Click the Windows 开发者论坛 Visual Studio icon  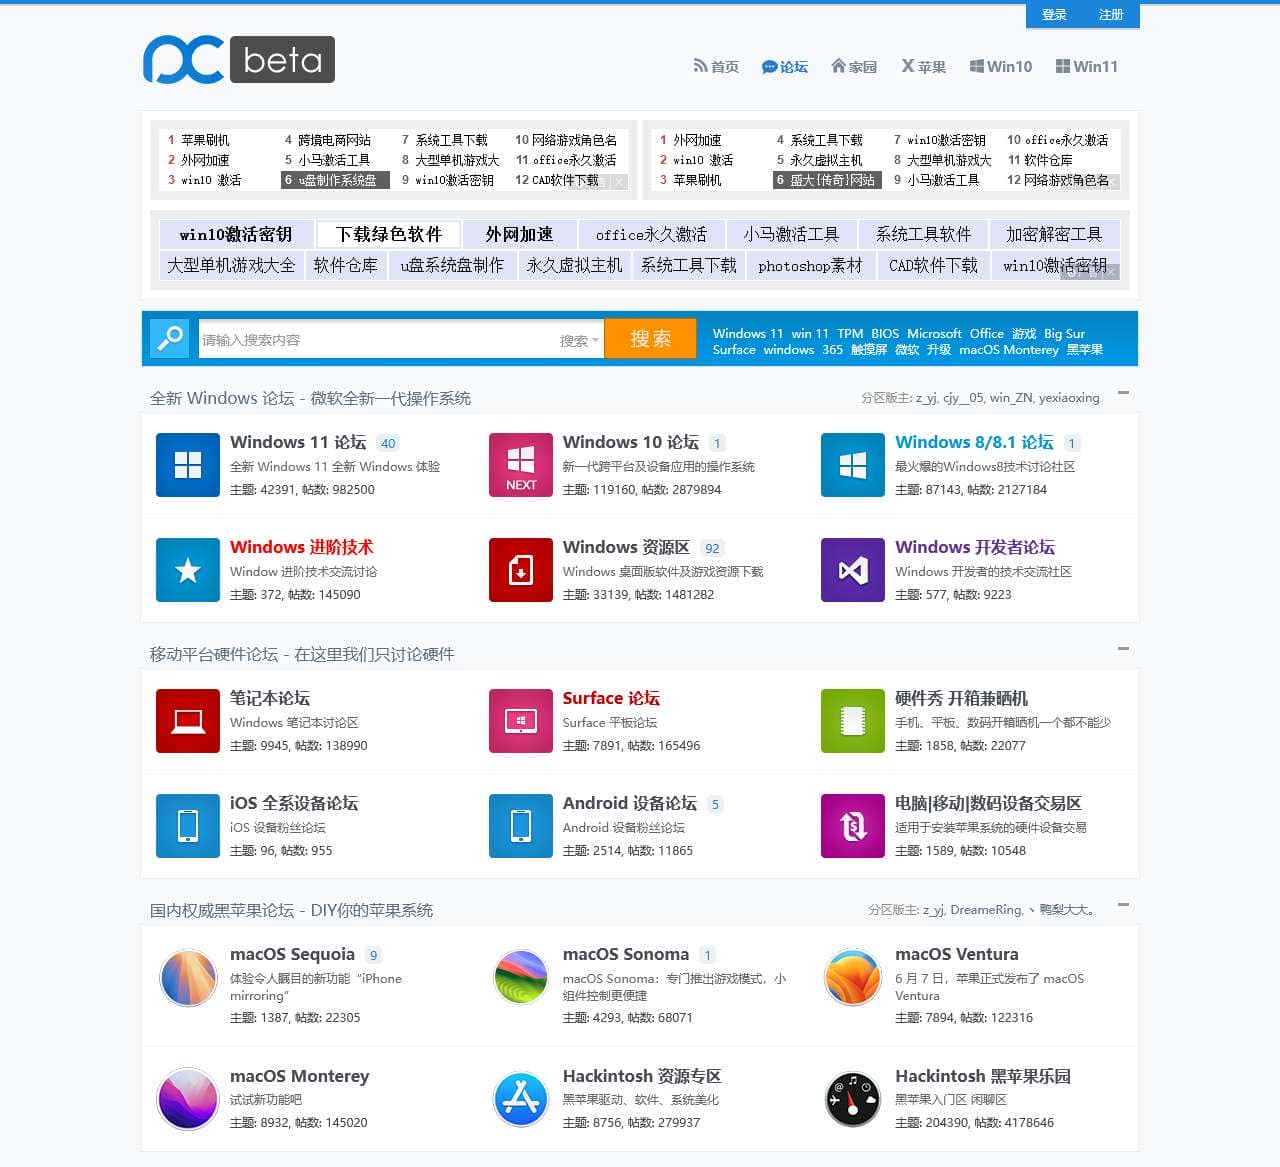pyautogui.click(x=853, y=570)
